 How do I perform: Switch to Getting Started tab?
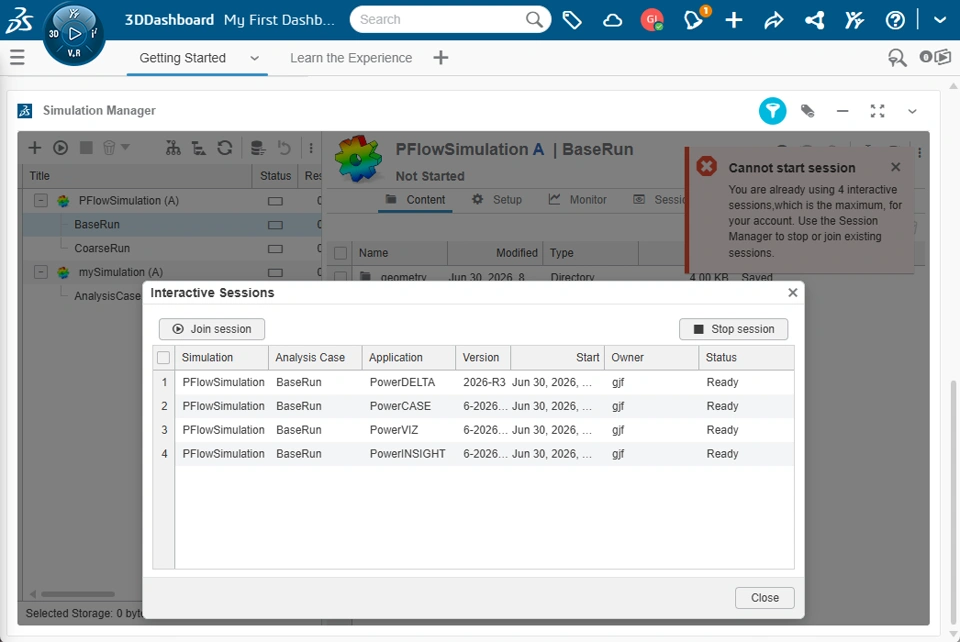click(x=182, y=58)
